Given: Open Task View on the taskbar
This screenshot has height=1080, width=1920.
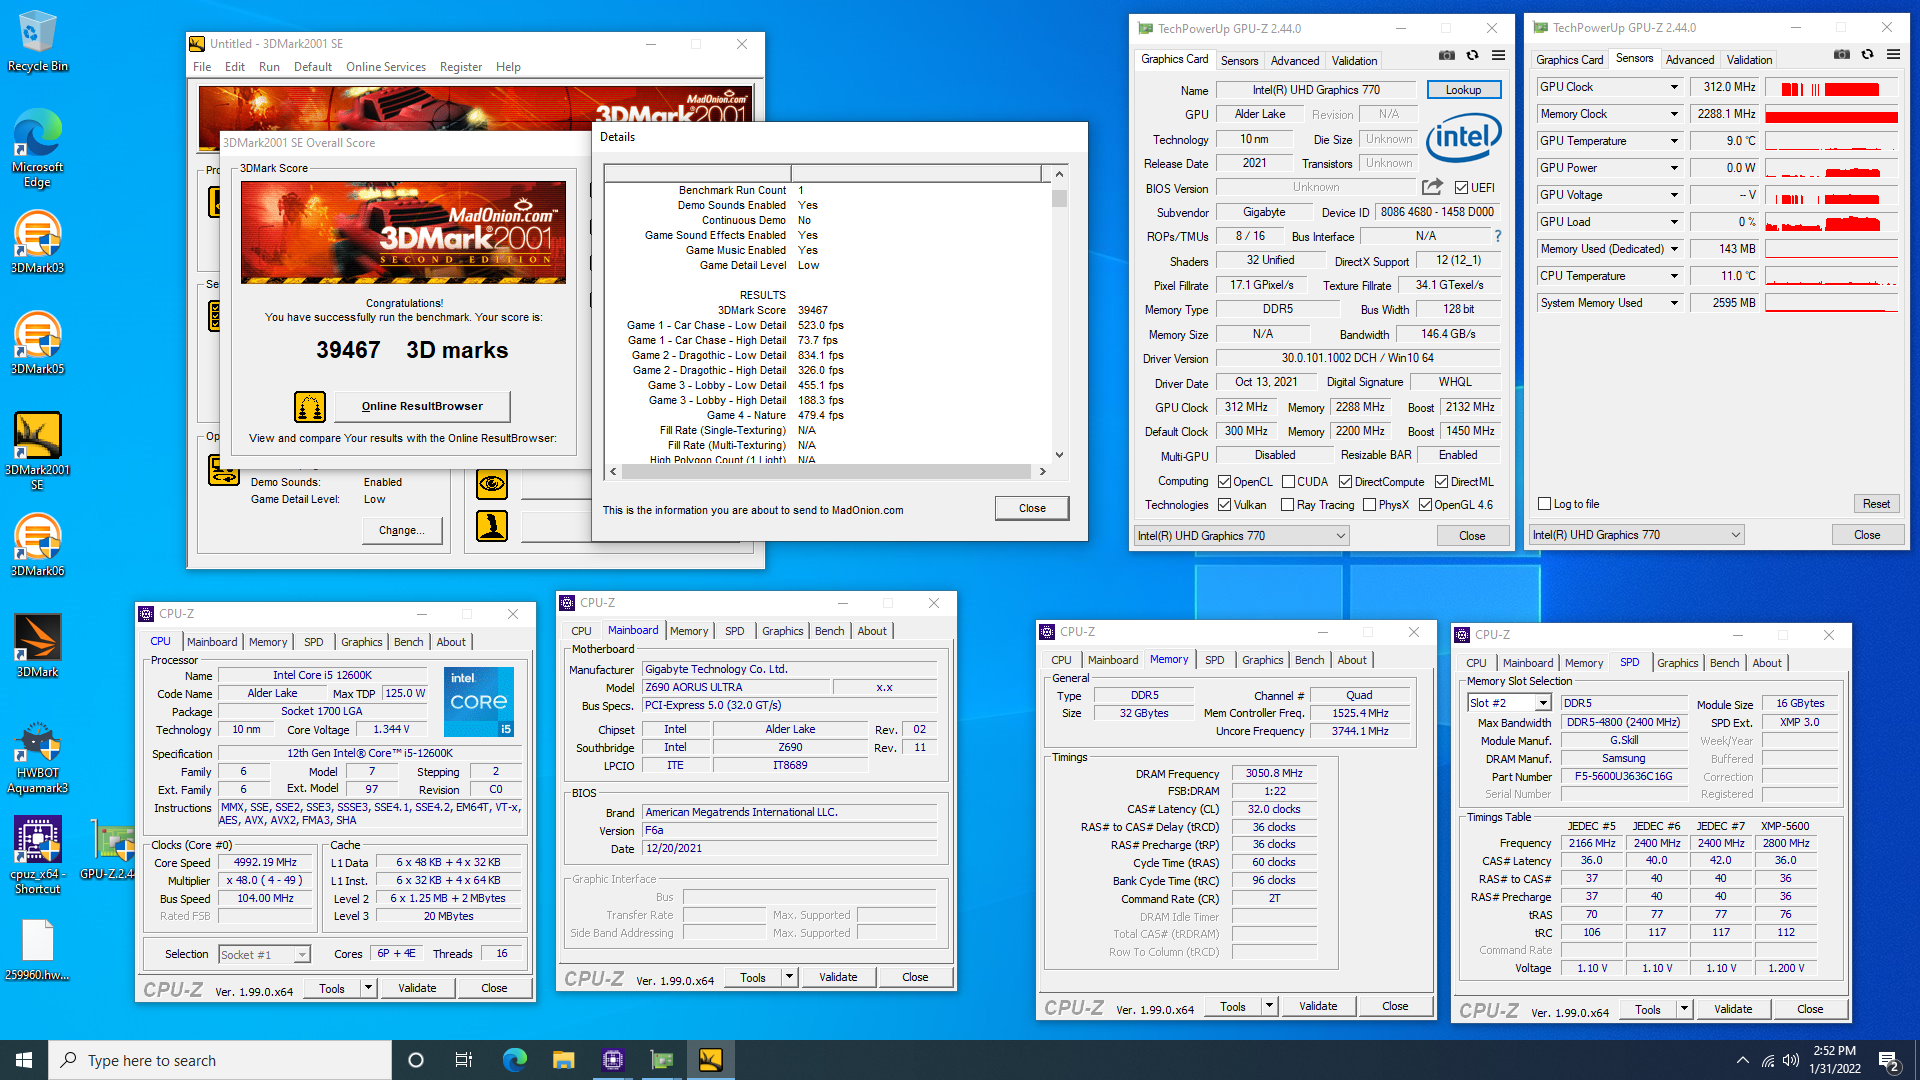Looking at the screenshot, I should pyautogui.click(x=463, y=1060).
